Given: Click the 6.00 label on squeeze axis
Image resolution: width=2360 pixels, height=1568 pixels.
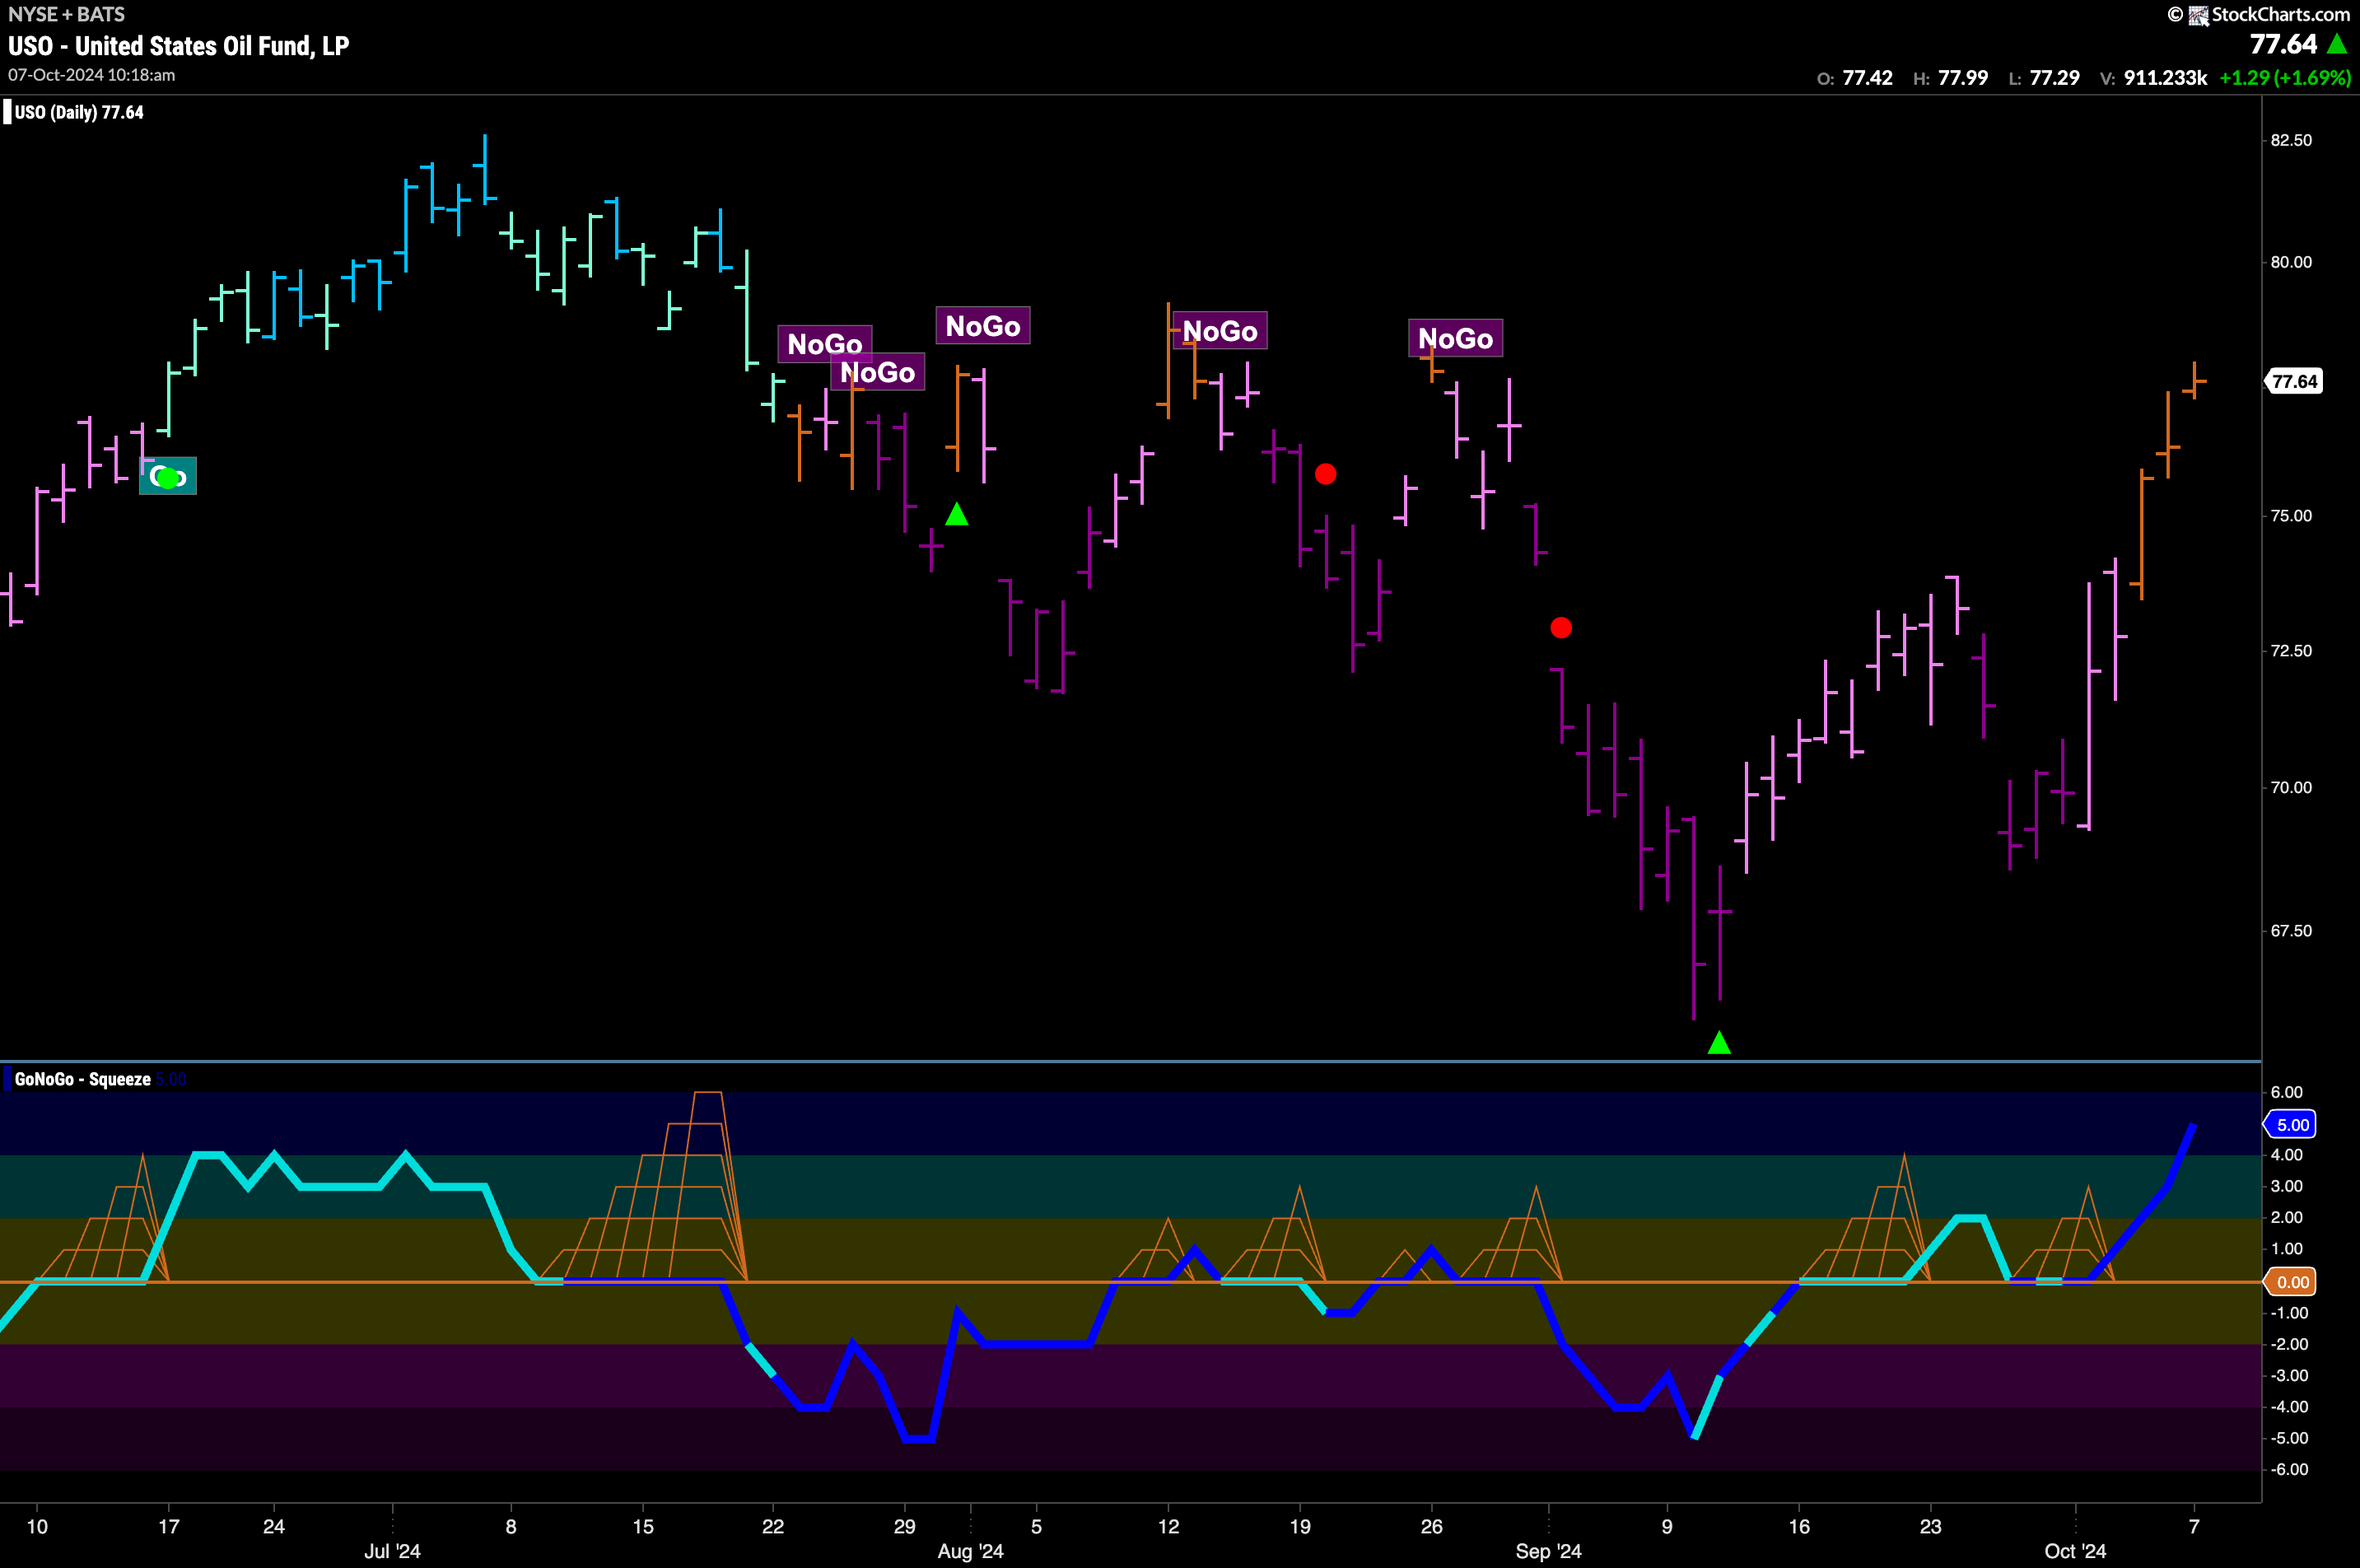Looking at the screenshot, I should pos(2286,1092).
